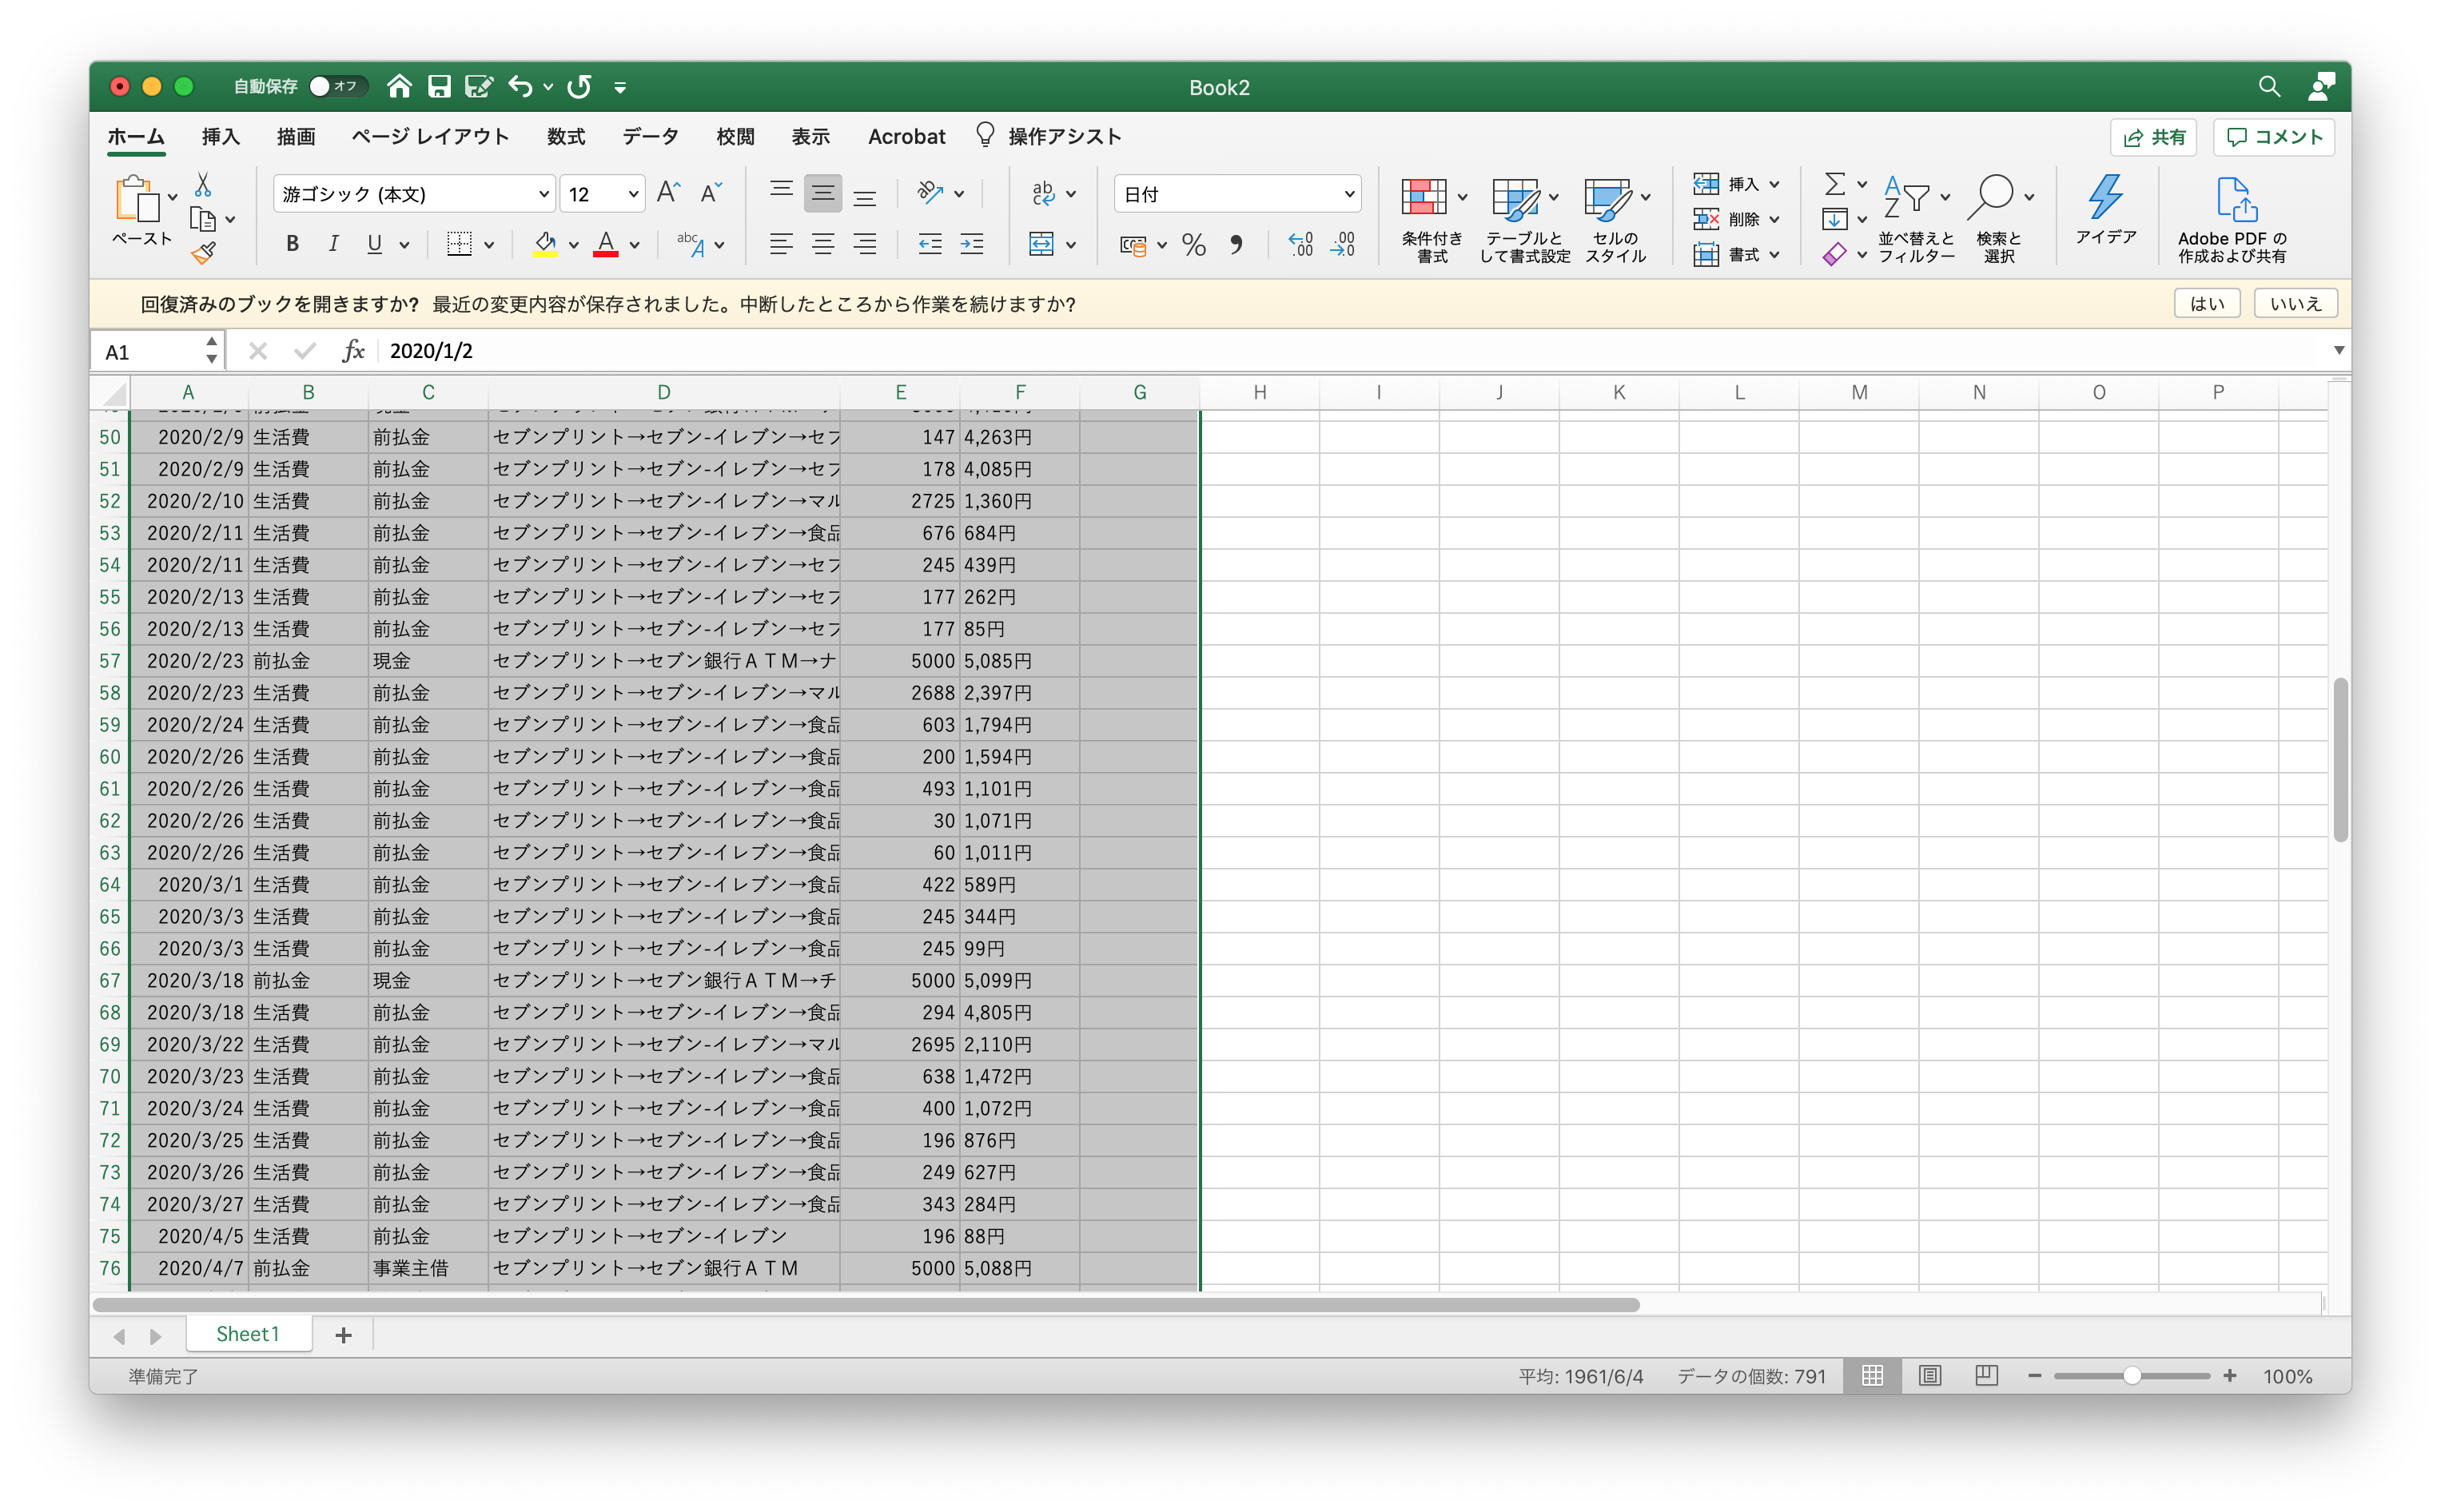Apply yellow fill color swatch
2441x1512 pixels.
(545, 244)
